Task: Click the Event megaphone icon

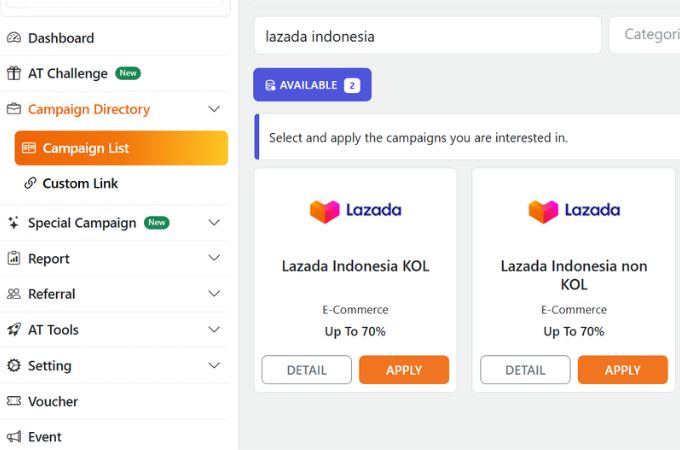Action: click(x=14, y=437)
